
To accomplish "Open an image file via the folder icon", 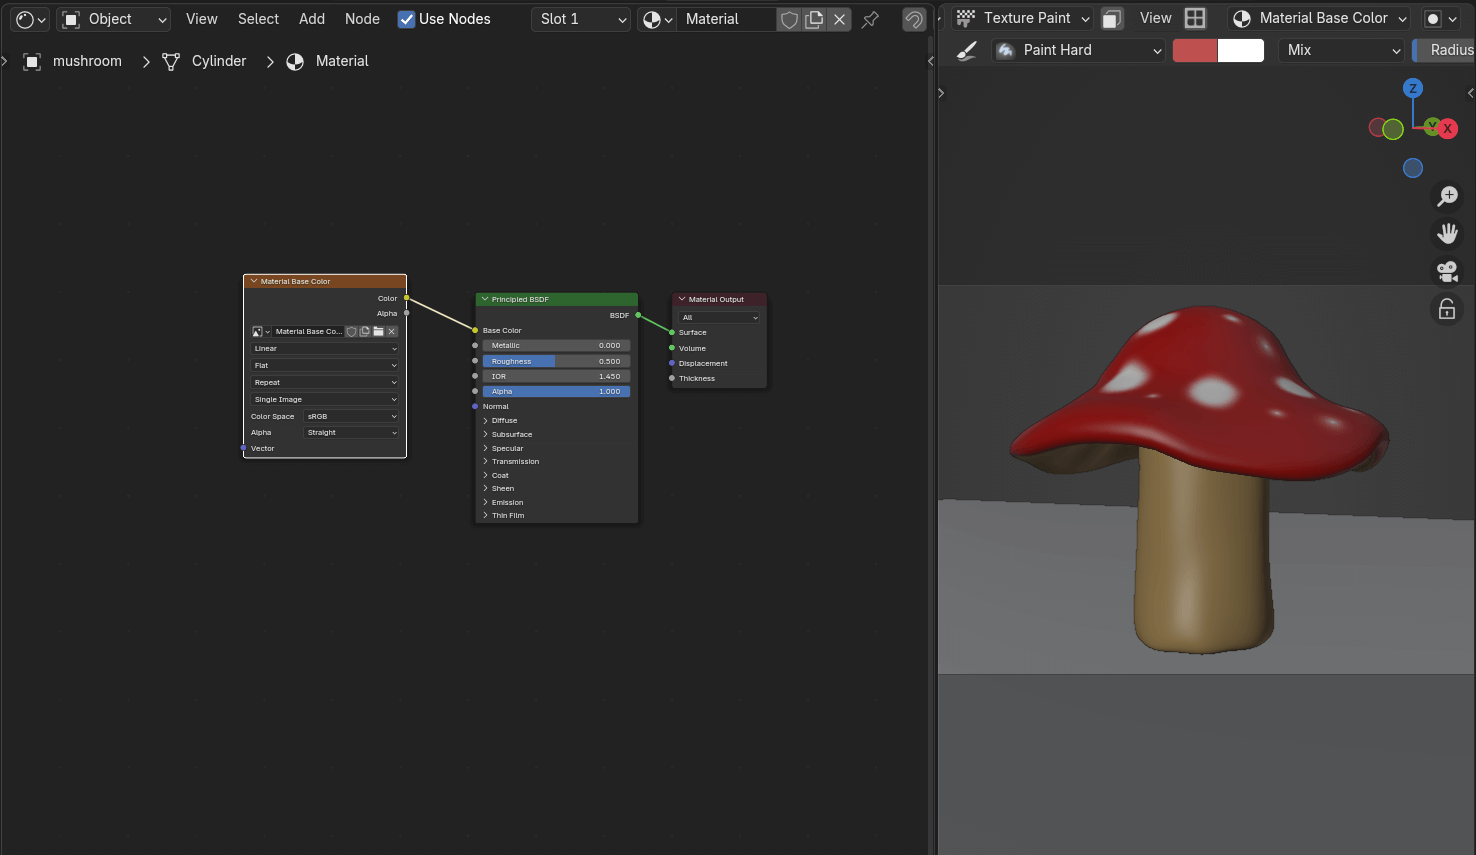I will tap(378, 331).
